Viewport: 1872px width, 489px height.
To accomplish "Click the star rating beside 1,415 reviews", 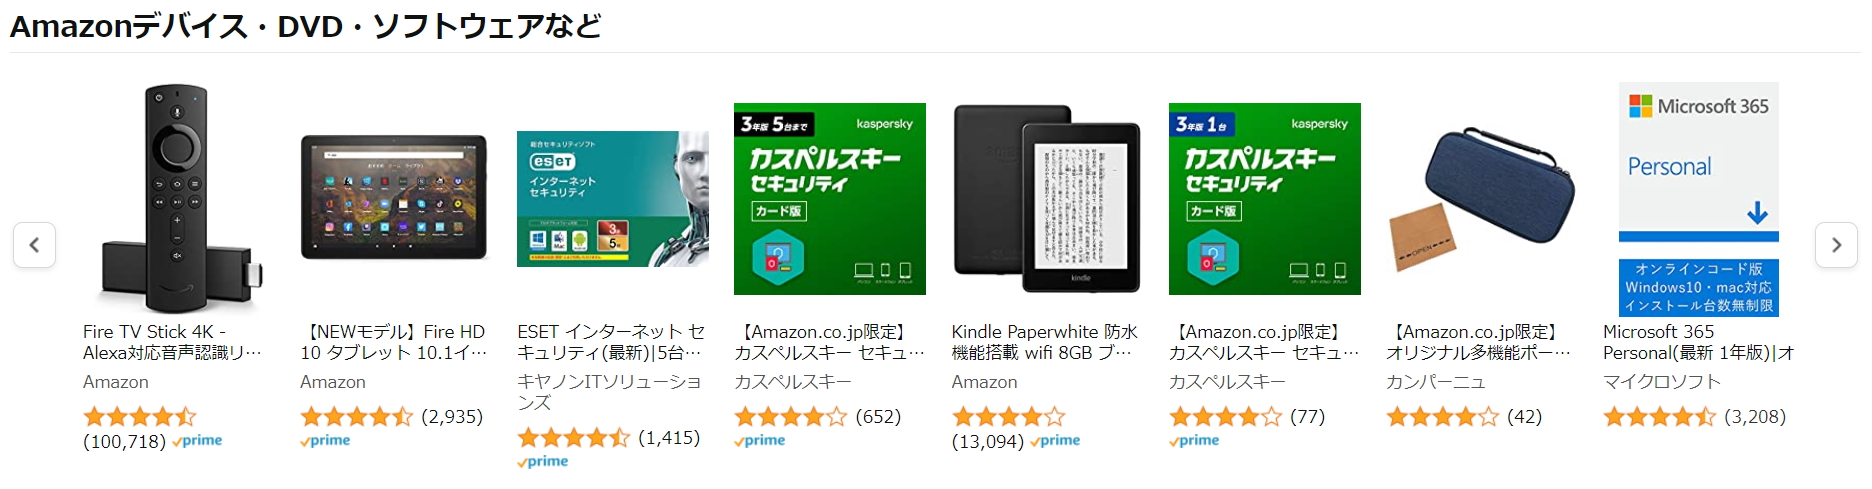I will [573, 438].
